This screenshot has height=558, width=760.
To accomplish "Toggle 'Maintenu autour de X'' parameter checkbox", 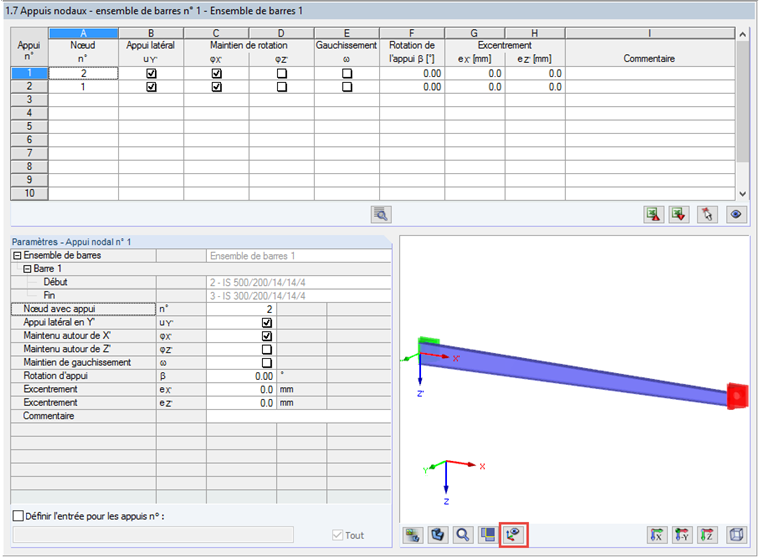I will [267, 336].
